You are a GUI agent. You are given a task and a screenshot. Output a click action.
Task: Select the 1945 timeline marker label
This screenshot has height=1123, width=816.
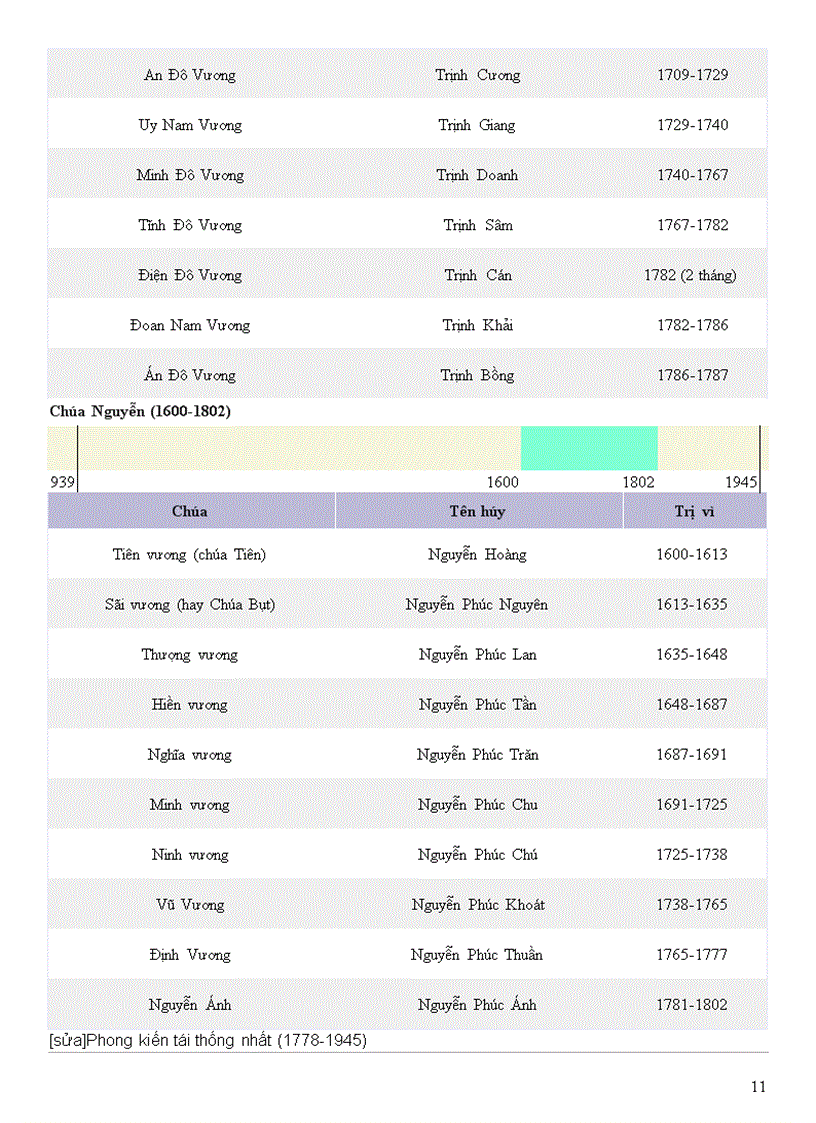(741, 482)
